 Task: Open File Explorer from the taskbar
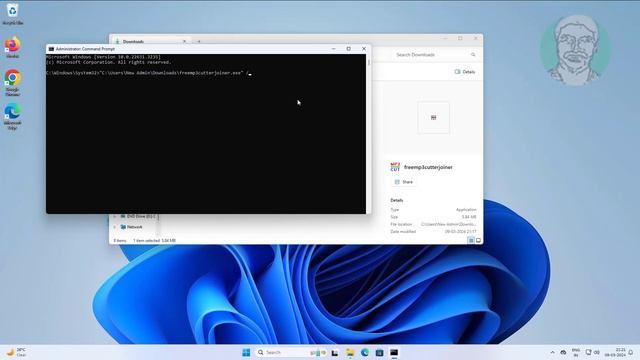click(350, 353)
